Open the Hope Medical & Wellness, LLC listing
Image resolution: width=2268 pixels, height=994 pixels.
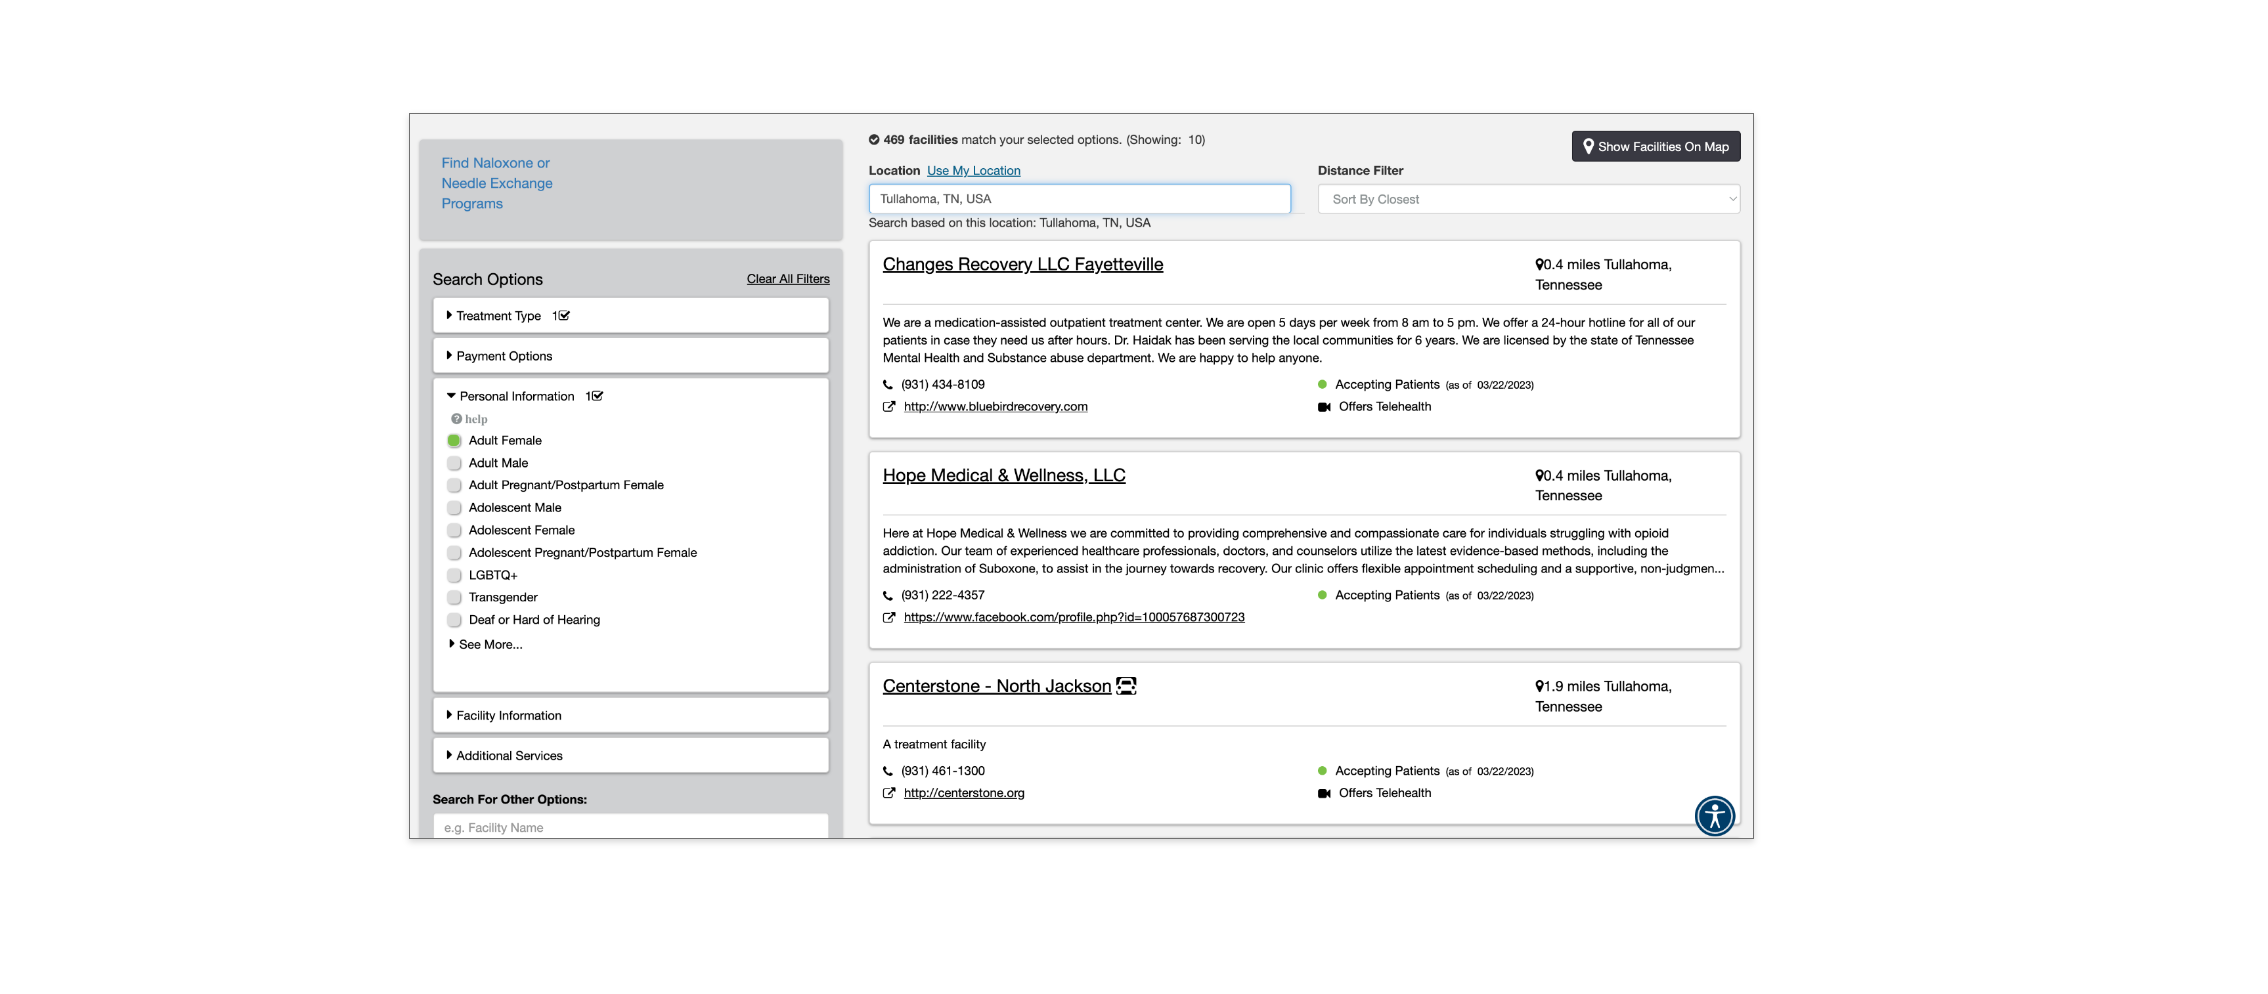click(x=1004, y=475)
